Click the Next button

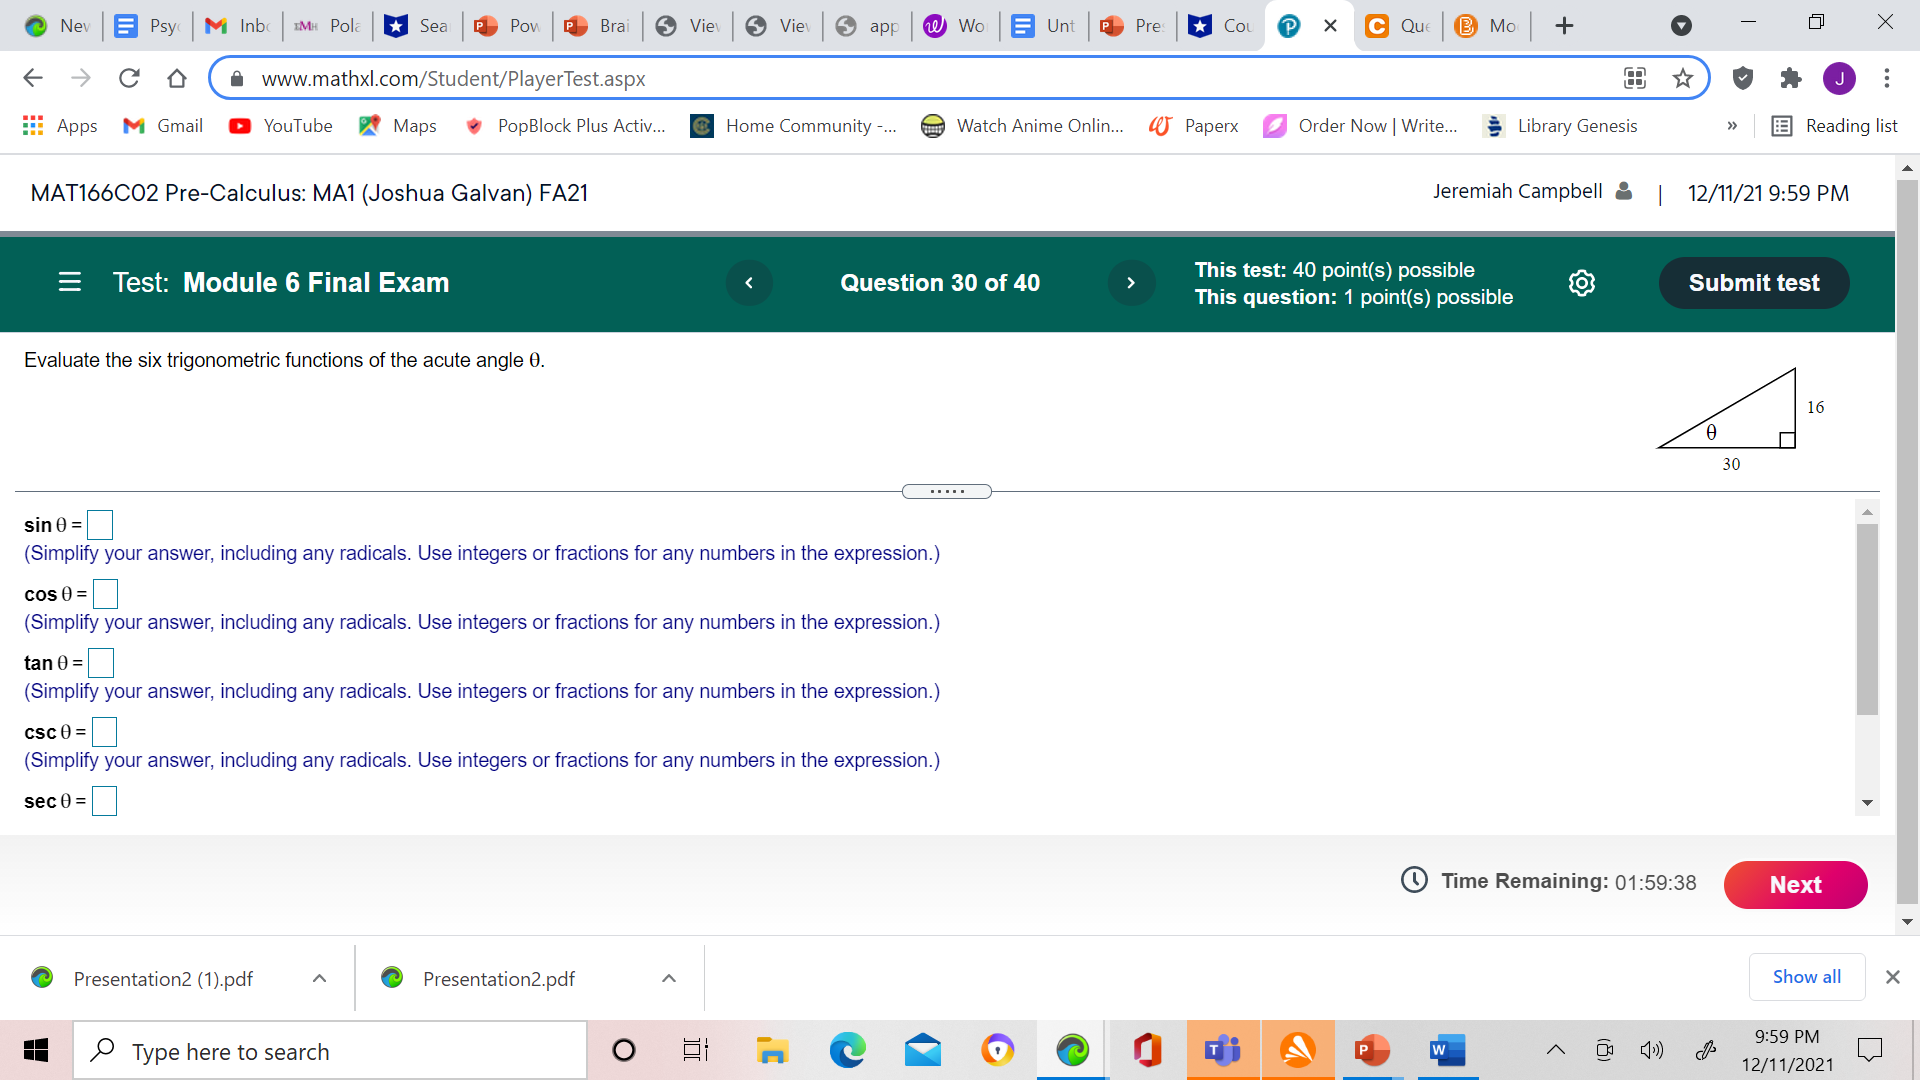(1795, 885)
